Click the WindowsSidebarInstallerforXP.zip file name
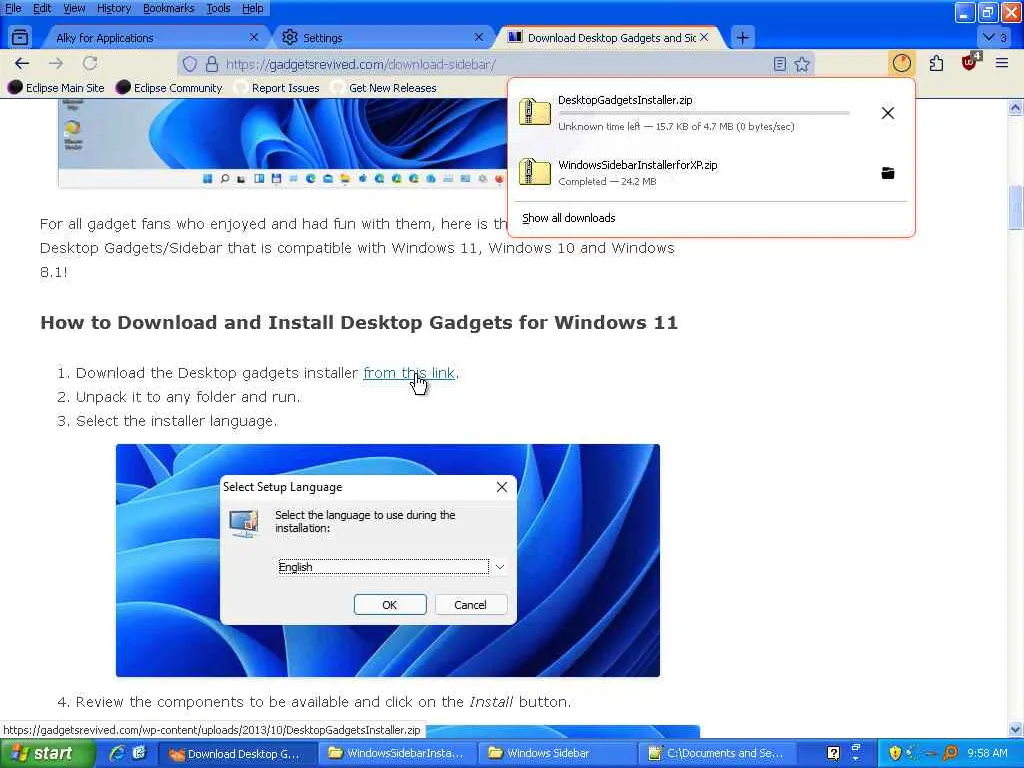Image resolution: width=1024 pixels, height=768 pixels. [x=637, y=165]
